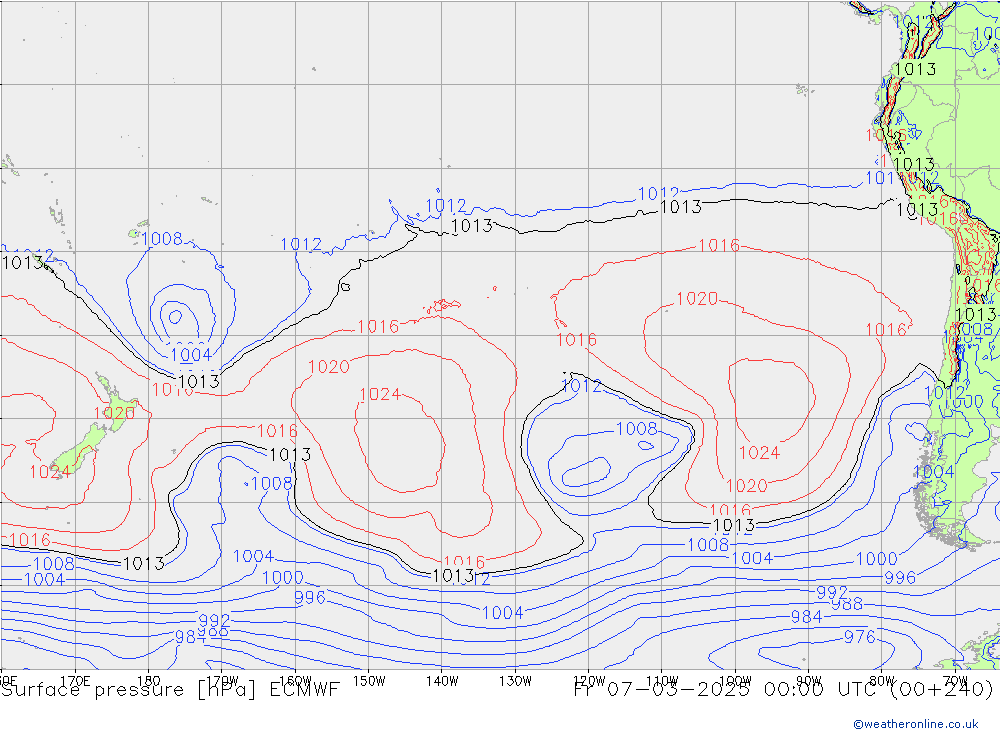Click the 984 isobar label
Screen dimensions: 1000x733
pyautogui.click(x=806, y=617)
